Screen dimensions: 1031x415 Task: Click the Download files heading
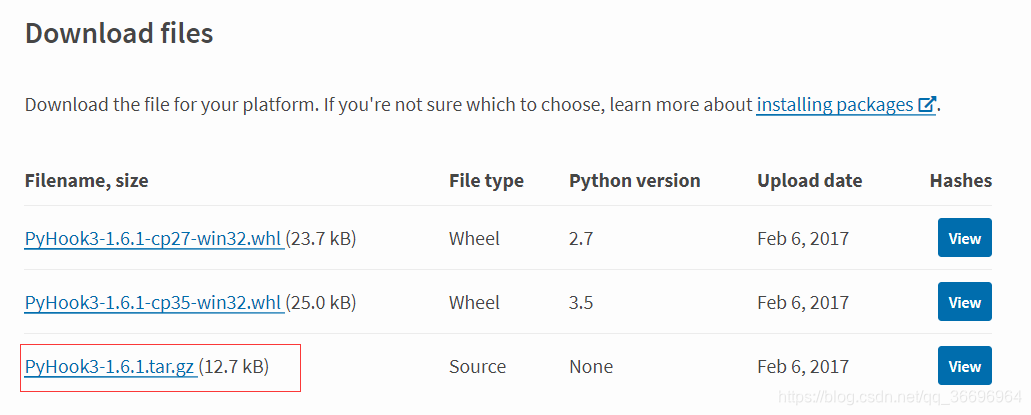(x=119, y=33)
